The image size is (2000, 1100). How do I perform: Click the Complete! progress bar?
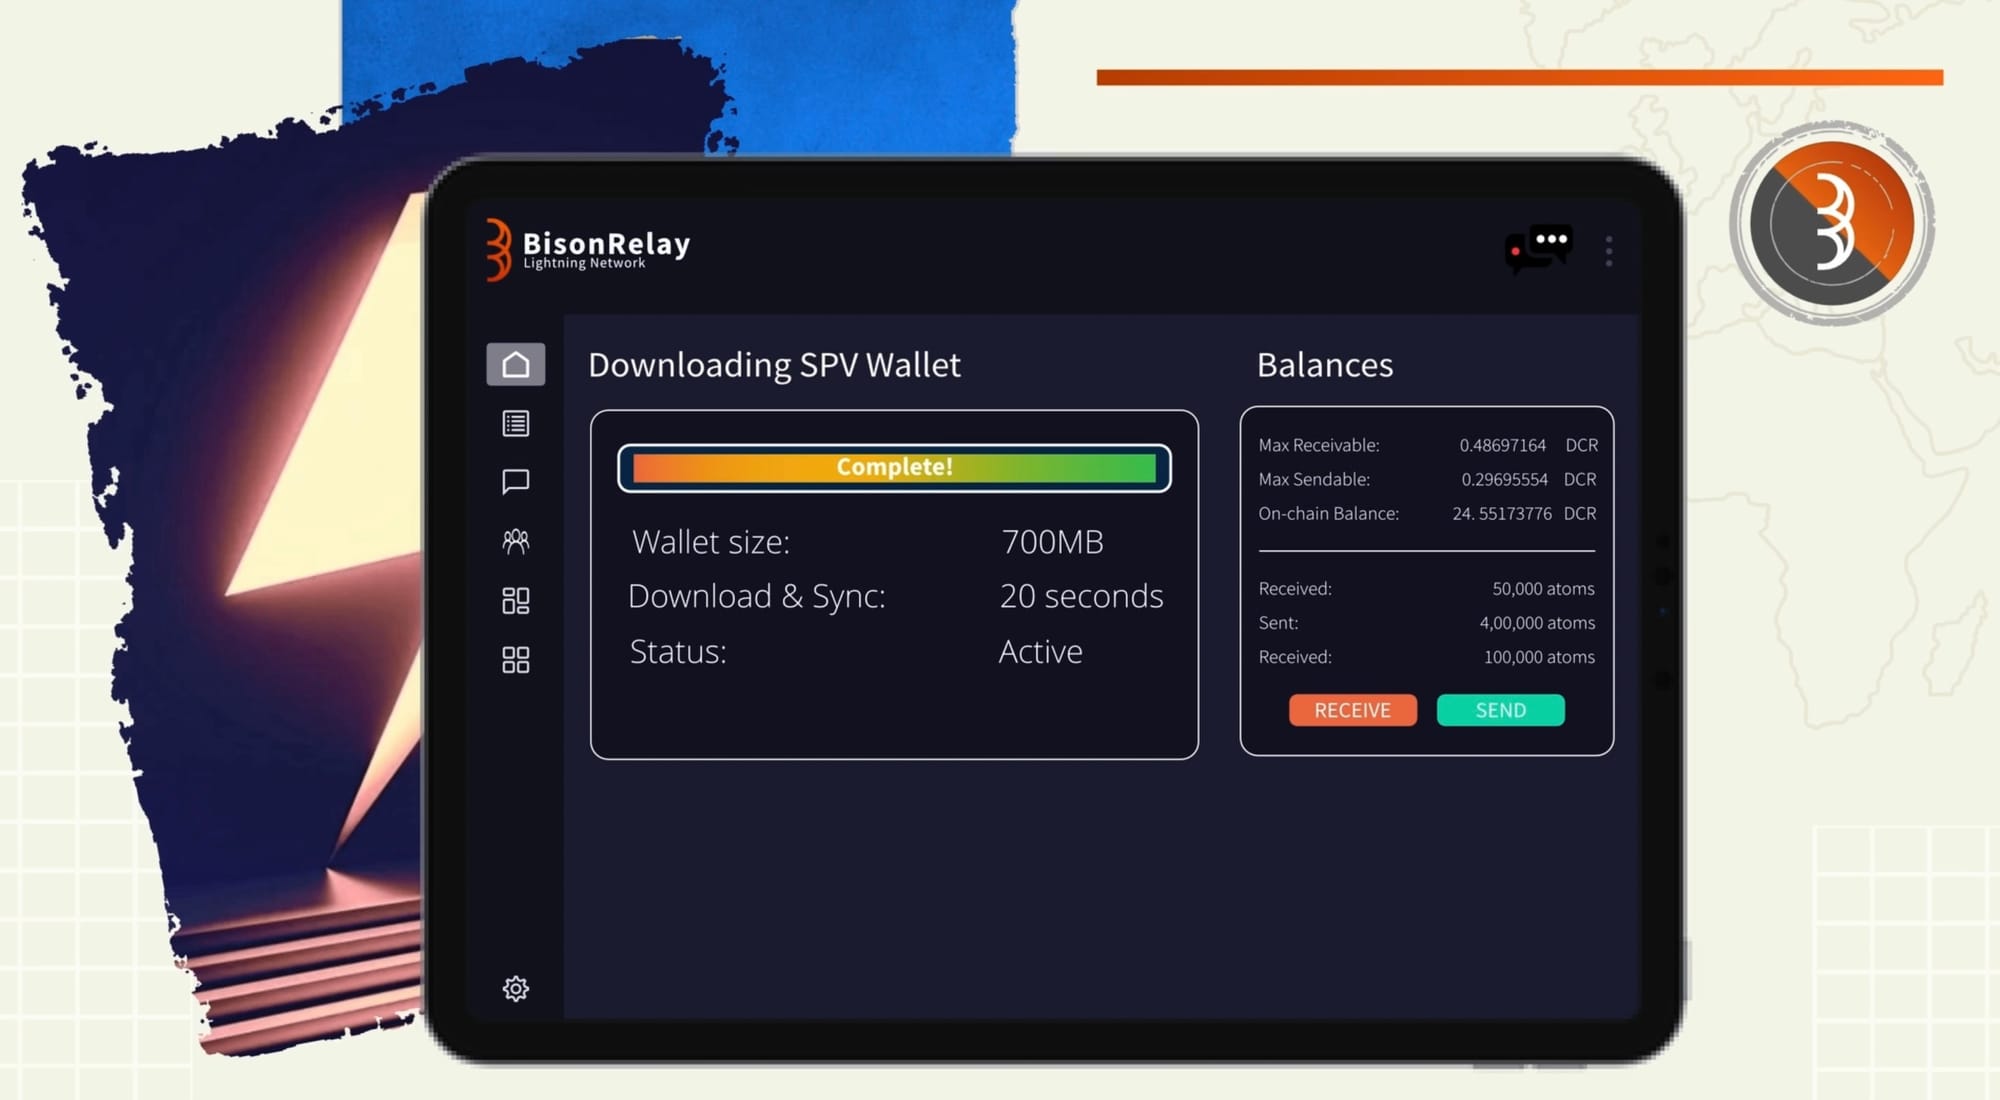click(894, 468)
